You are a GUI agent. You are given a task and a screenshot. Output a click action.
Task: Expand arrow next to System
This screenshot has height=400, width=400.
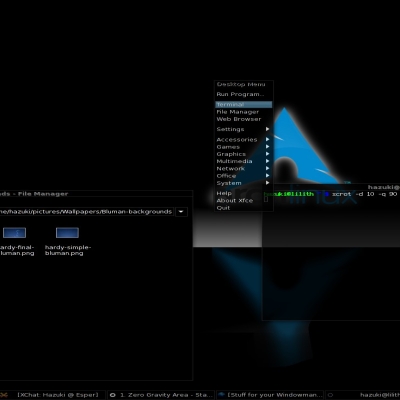click(267, 183)
